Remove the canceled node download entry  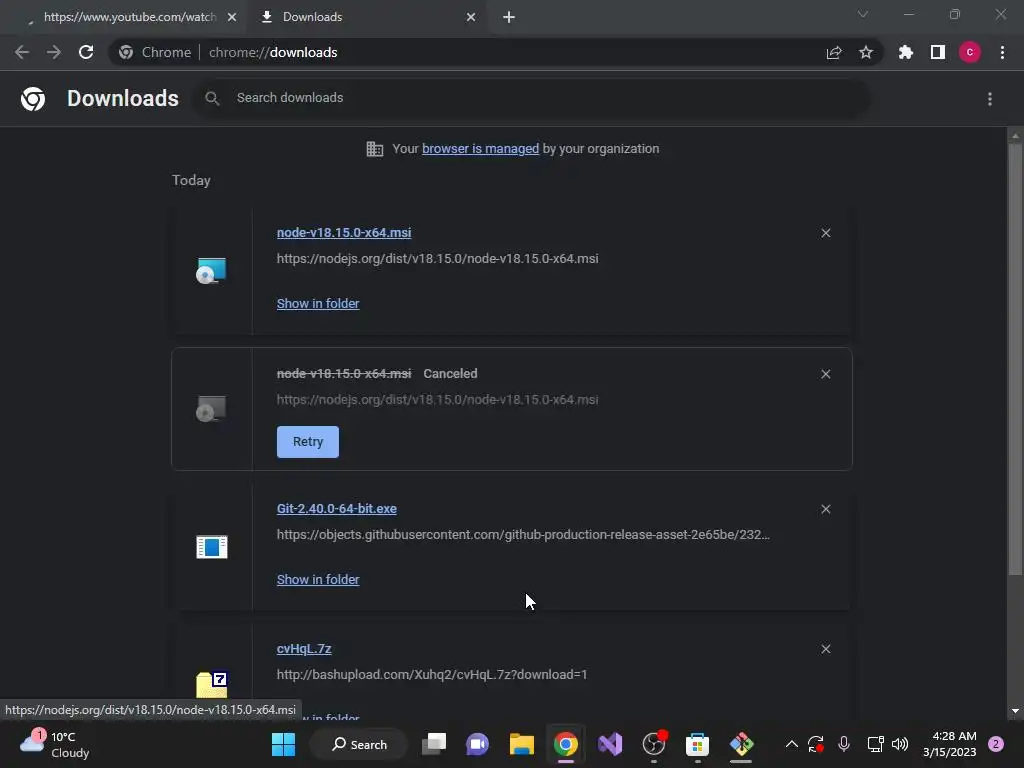(825, 374)
